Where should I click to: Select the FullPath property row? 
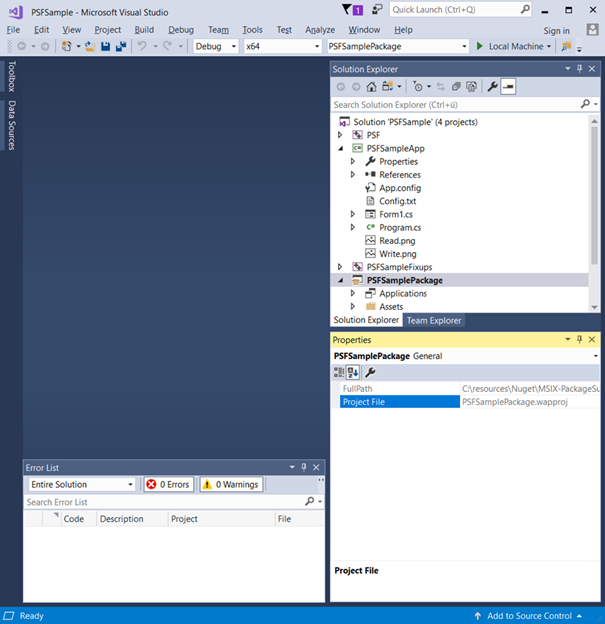click(x=470, y=388)
